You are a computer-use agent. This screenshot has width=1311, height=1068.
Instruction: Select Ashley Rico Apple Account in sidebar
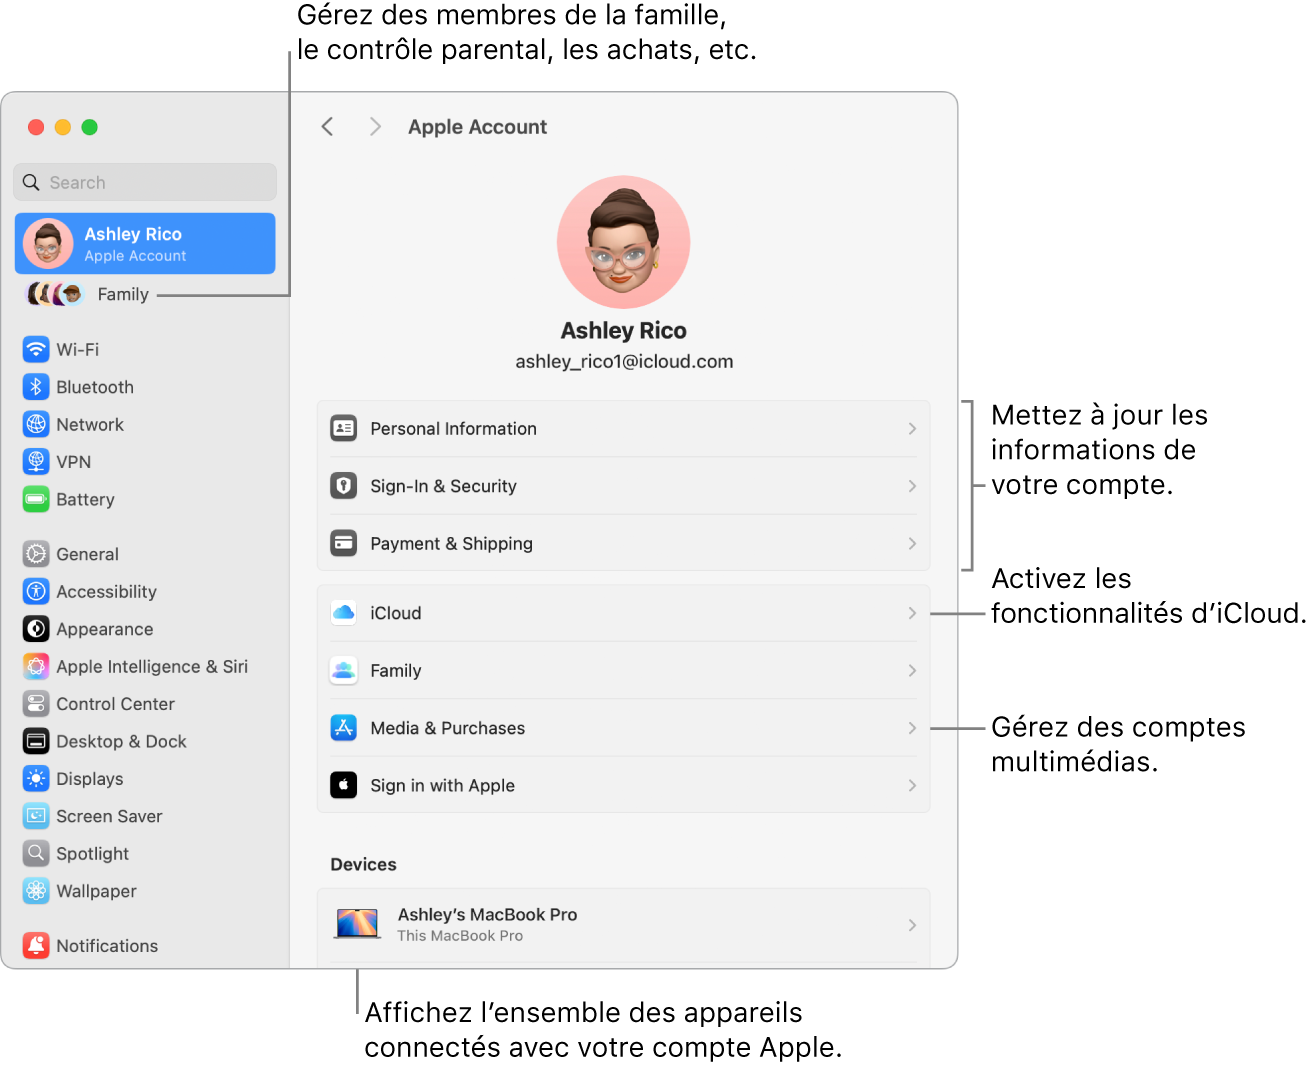click(145, 243)
